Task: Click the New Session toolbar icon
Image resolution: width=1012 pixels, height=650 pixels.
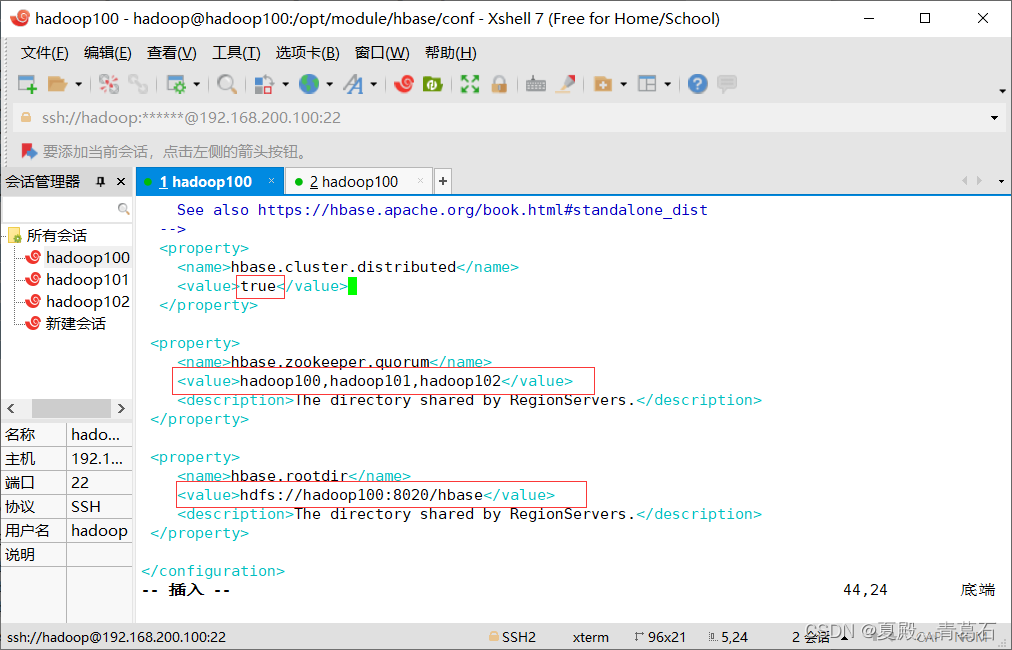Action: click(27, 84)
